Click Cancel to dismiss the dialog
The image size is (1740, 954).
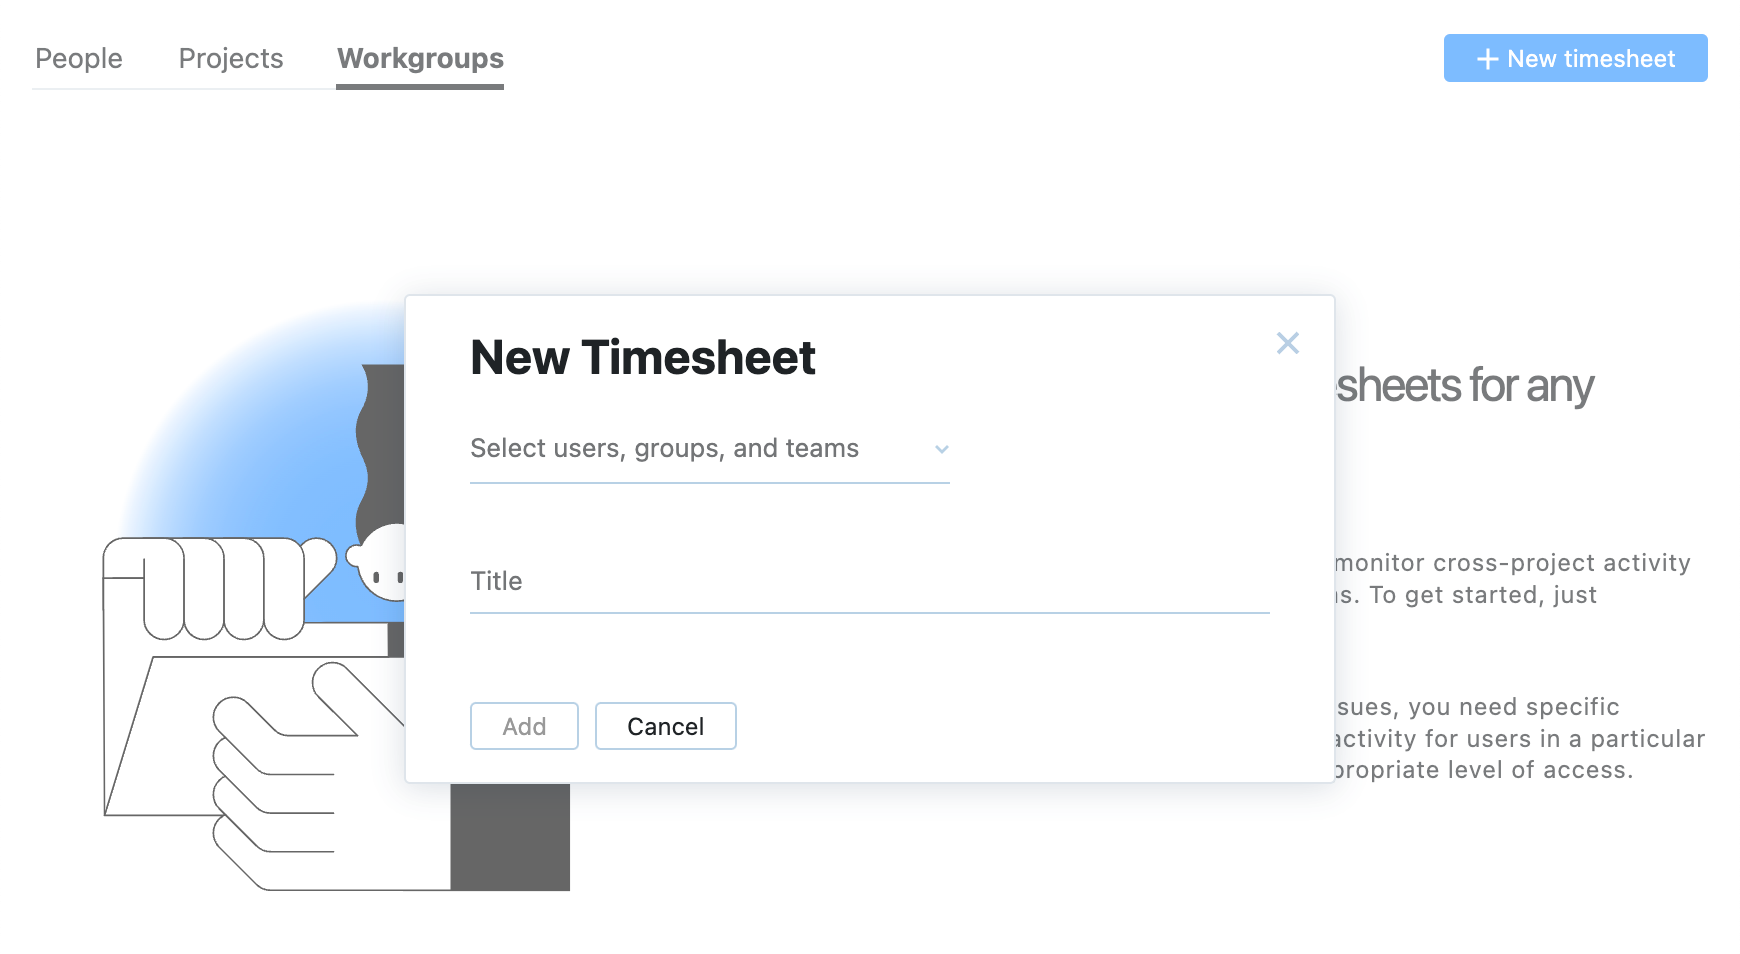(665, 726)
